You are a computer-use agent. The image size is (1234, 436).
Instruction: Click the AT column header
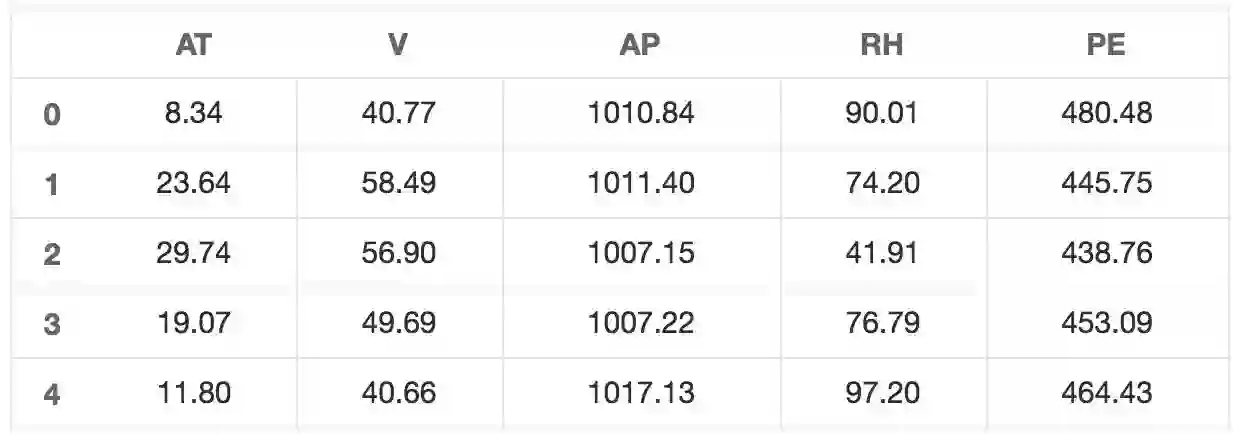tap(193, 46)
